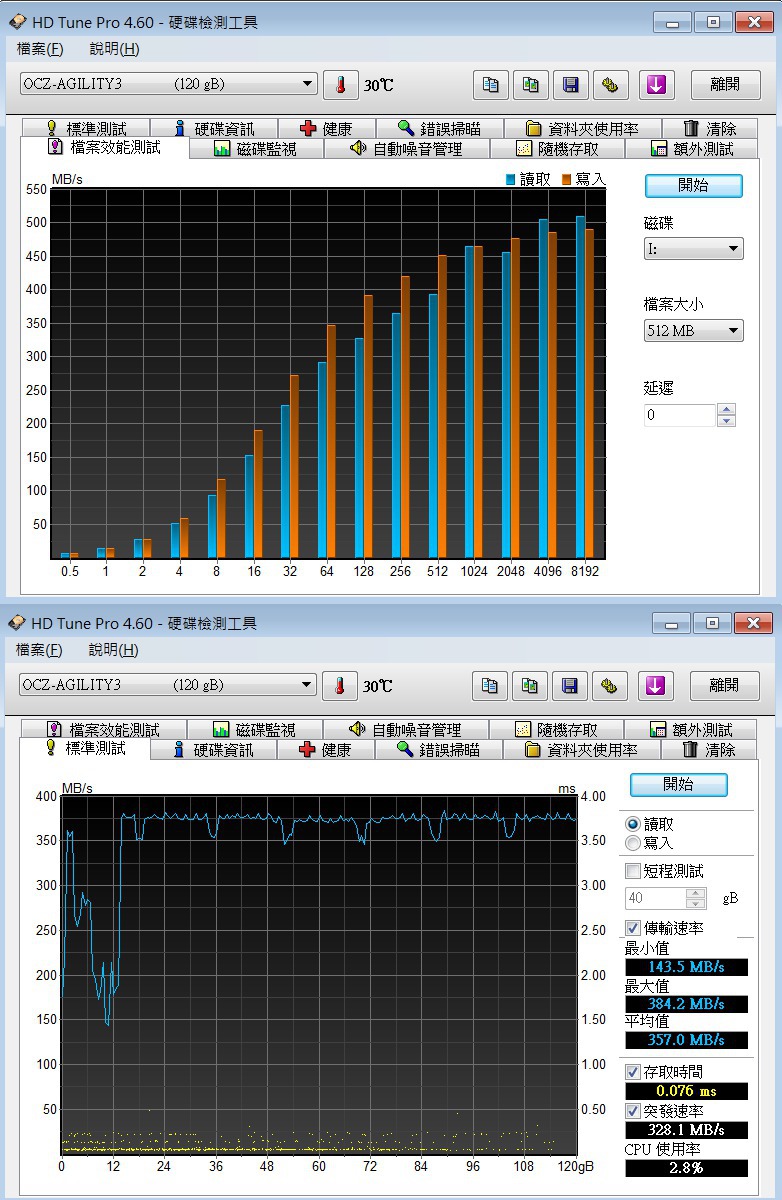Click HD Tune app icon in top title bar

pyautogui.click(x=18, y=22)
